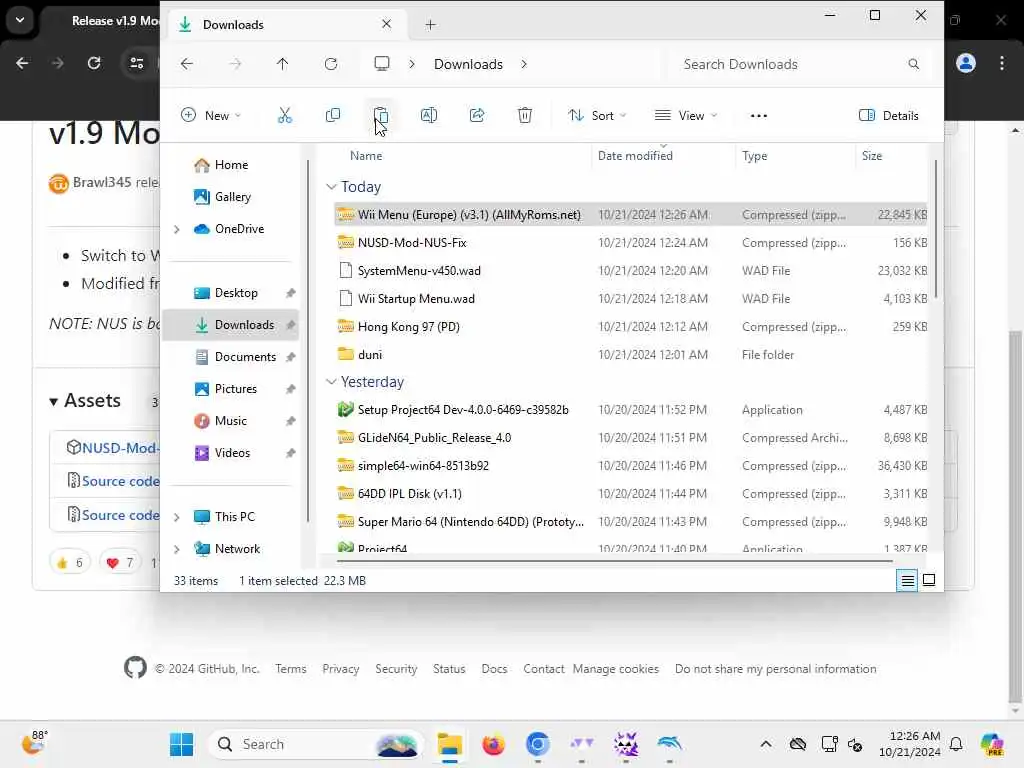The image size is (1024, 768).
Task: Collapse the Assets section on GitHub page
Action: pos(54,402)
